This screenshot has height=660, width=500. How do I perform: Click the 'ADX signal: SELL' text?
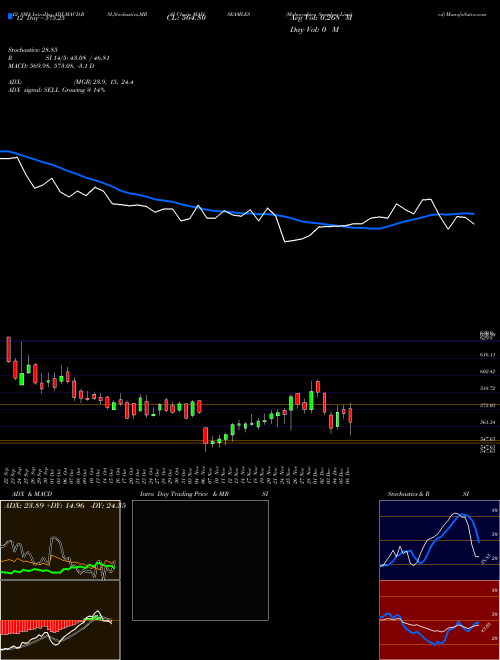click(x=56, y=90)
